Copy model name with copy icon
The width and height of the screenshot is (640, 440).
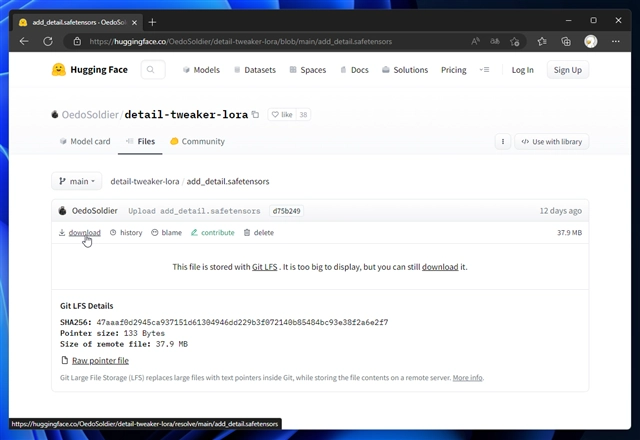pos(256,115)
